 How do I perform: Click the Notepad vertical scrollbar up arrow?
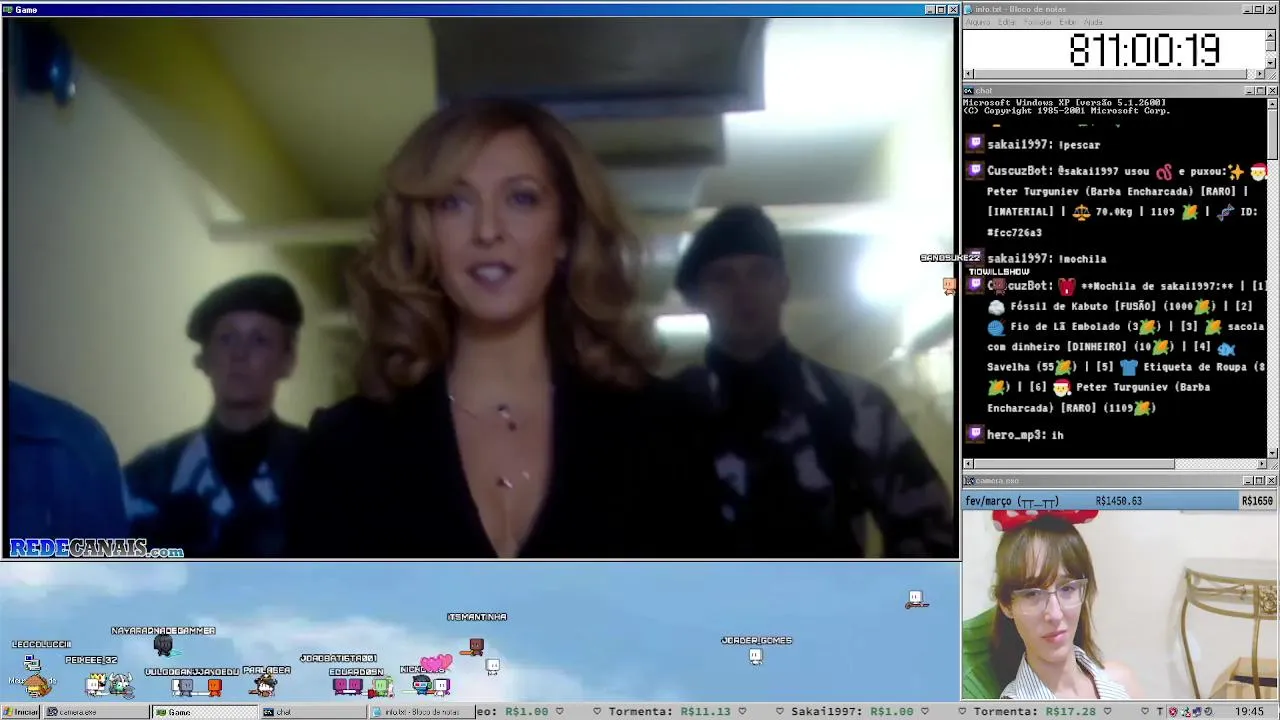click(1271, 35)
